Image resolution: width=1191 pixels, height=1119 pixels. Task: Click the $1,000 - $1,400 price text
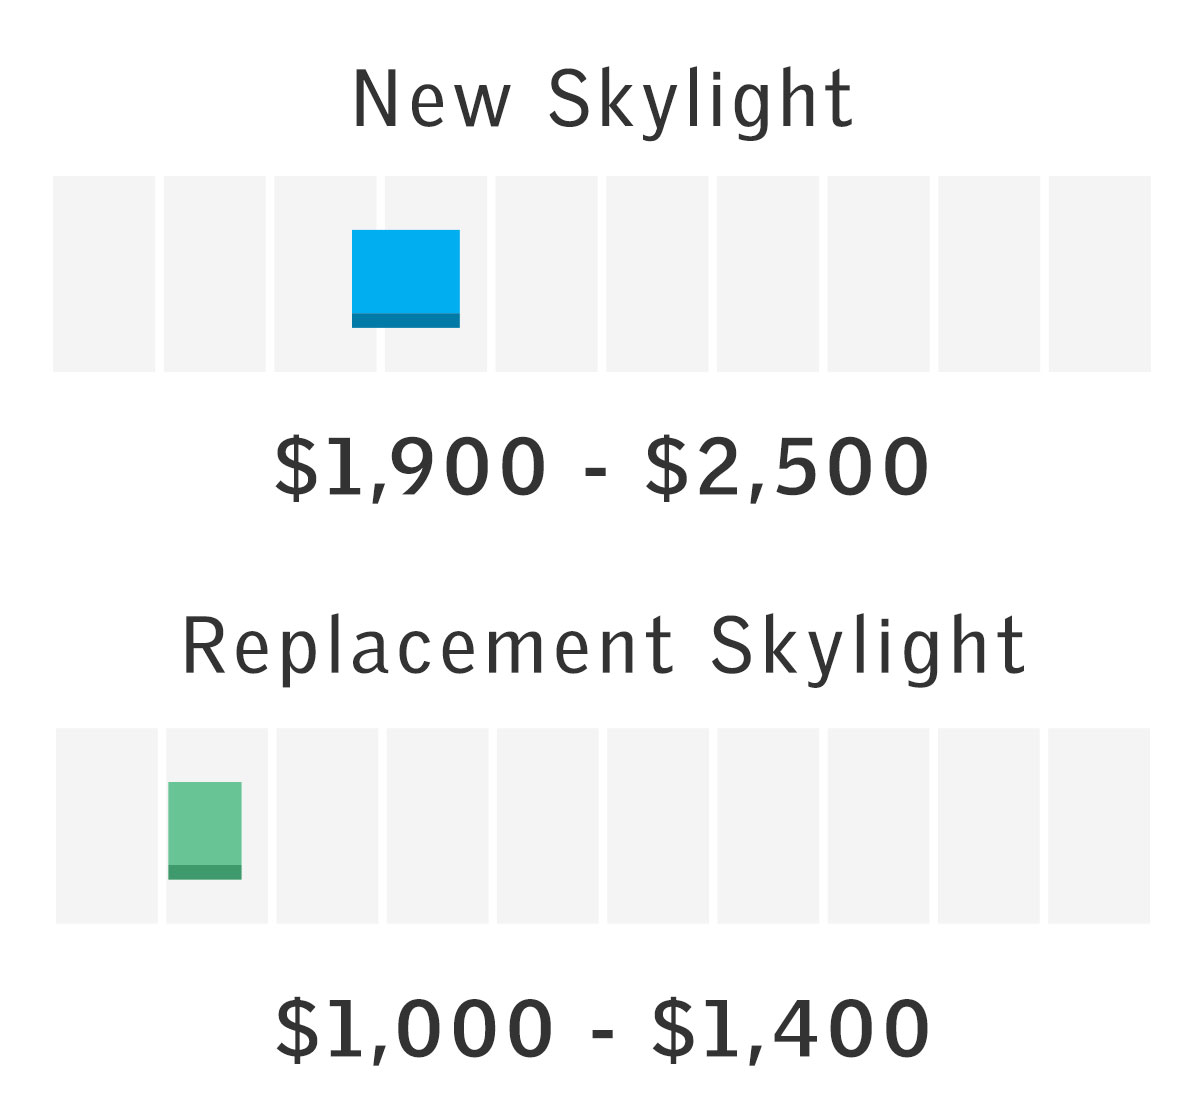click(x=602, y=1029)
